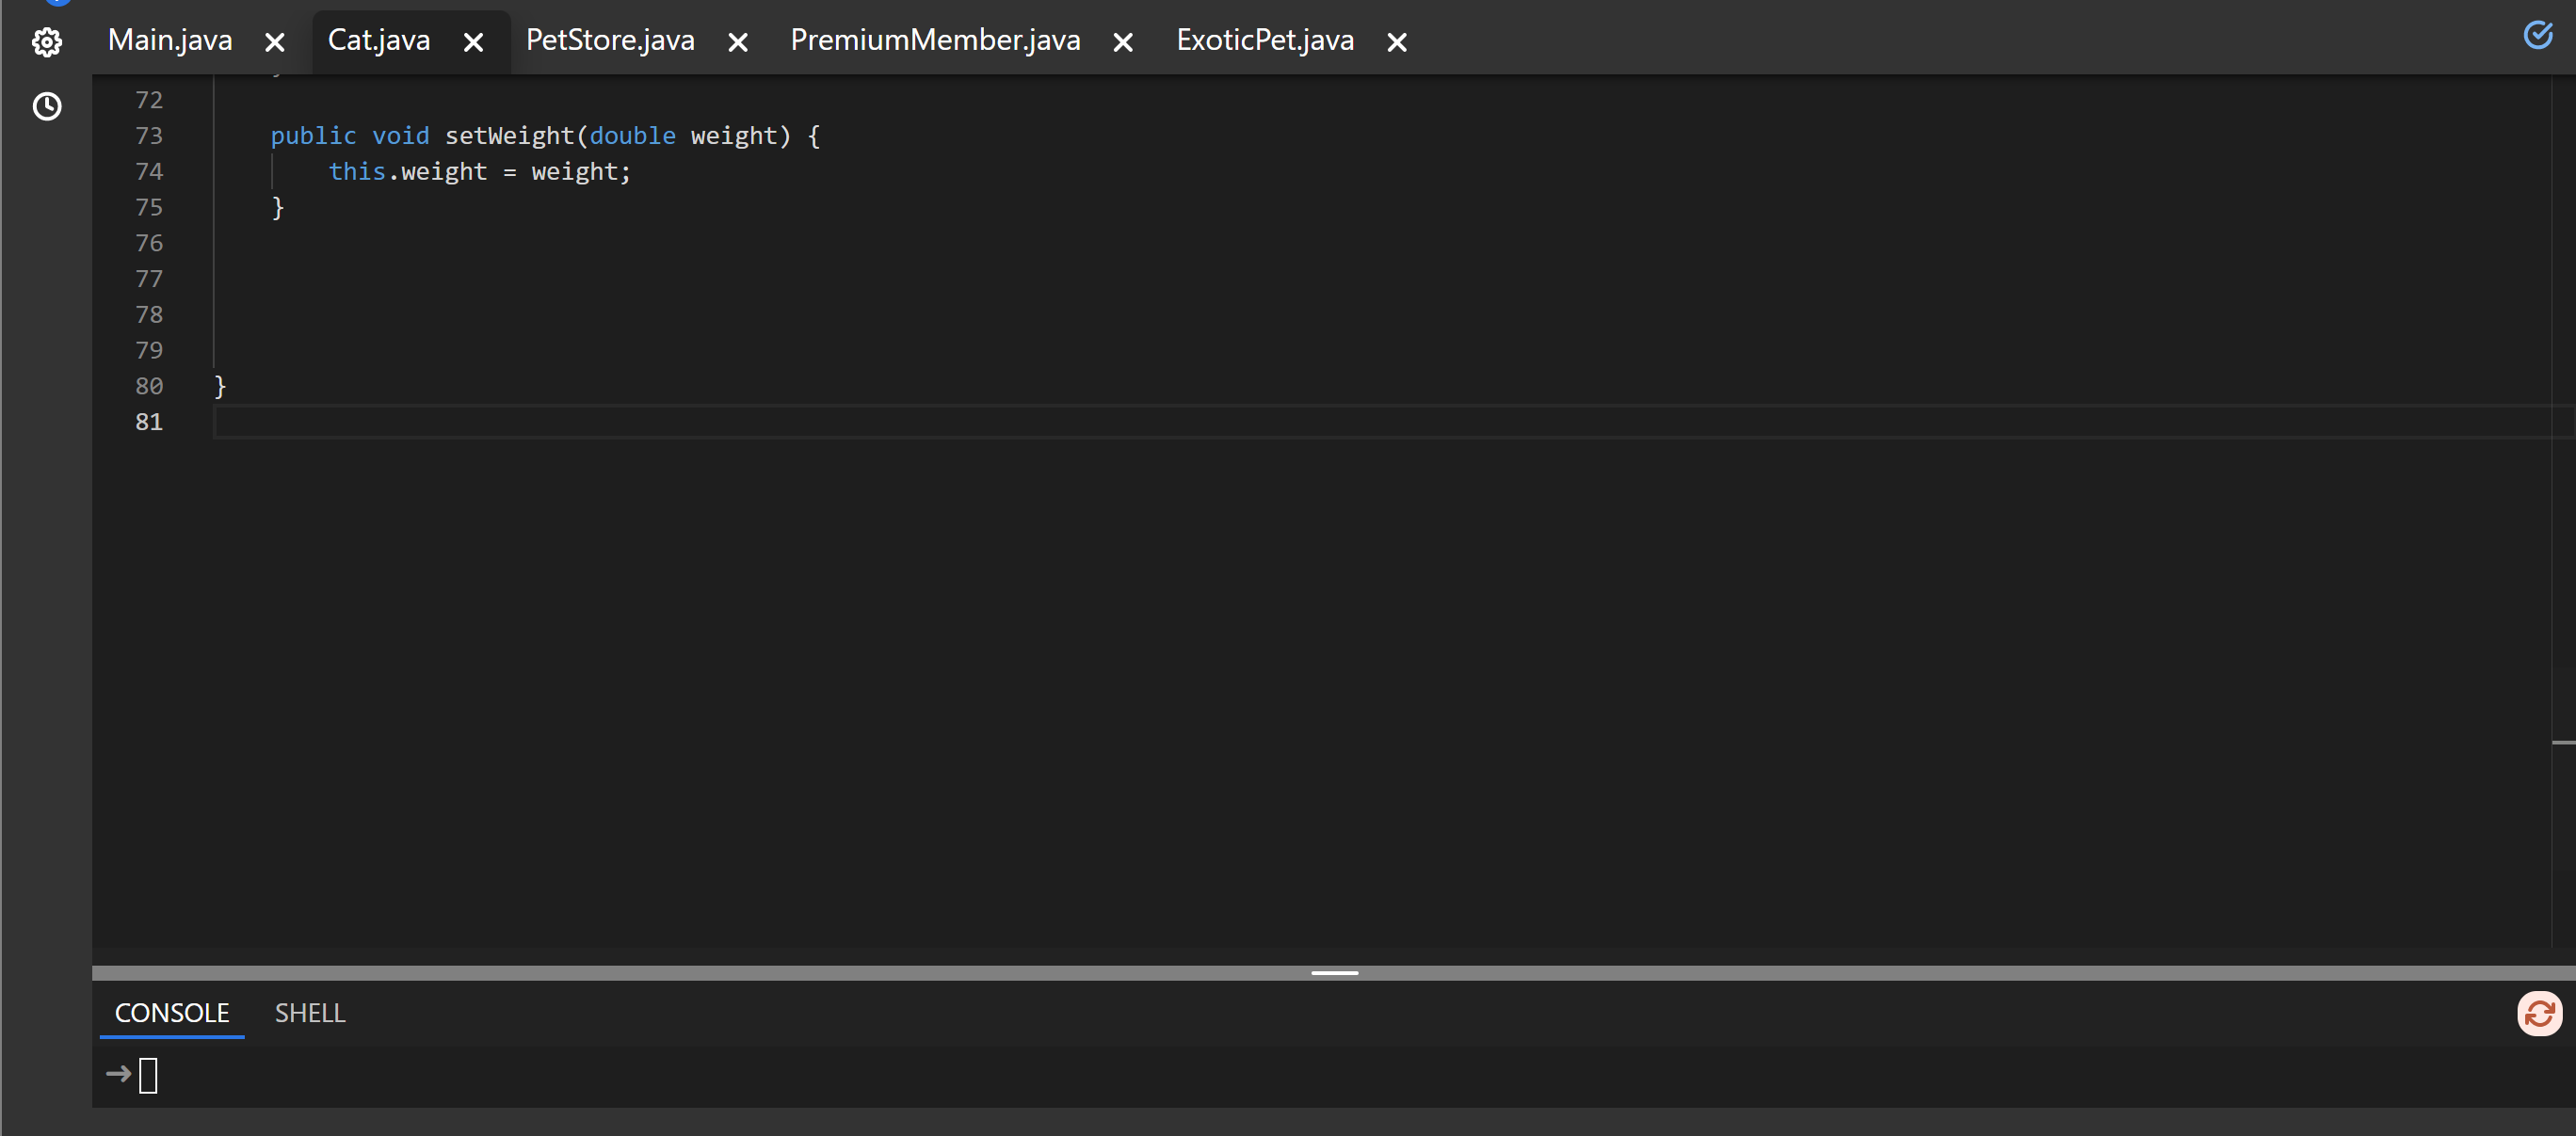Close the Main.java tab
Viewport: 2576px width, 1136px height.
275,42
